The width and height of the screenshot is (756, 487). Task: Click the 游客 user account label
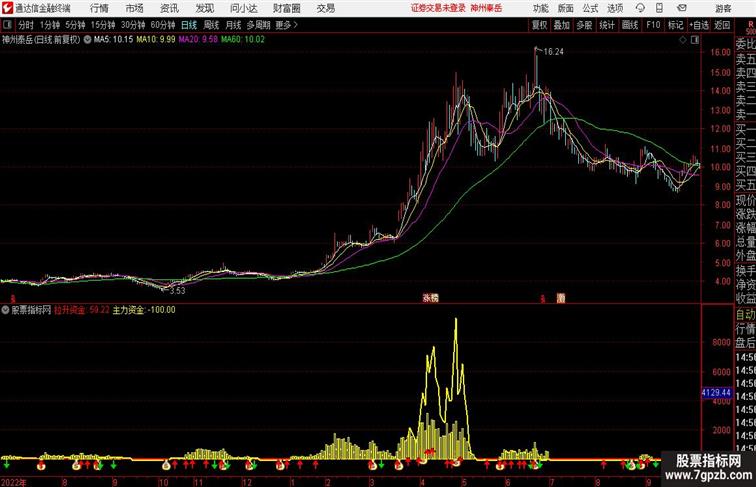pyautogui.click(x=723, y=8)
